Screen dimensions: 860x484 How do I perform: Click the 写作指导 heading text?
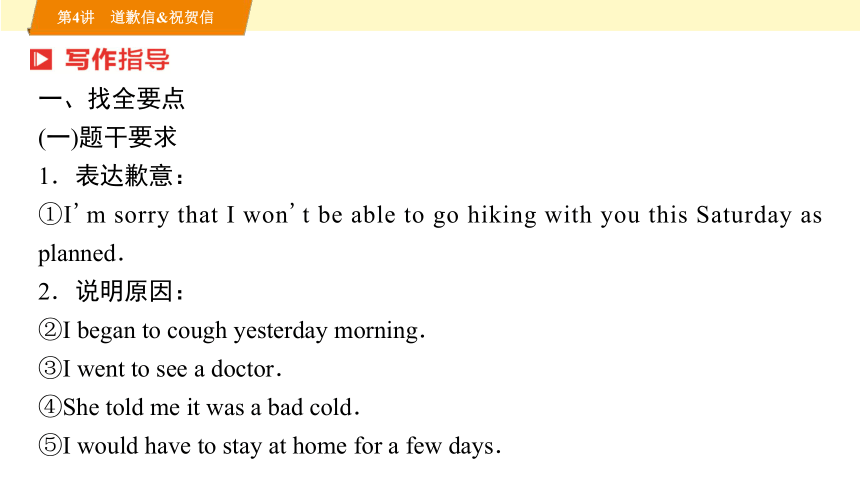[x=117, y=60]
